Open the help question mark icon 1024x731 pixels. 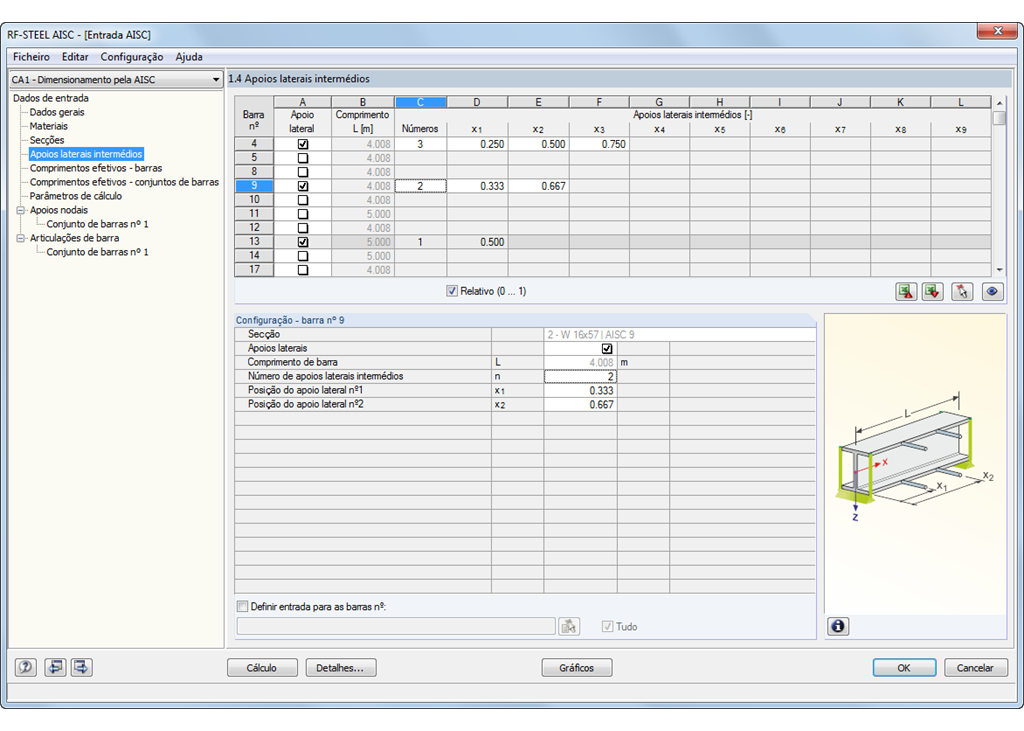point(25,667)
